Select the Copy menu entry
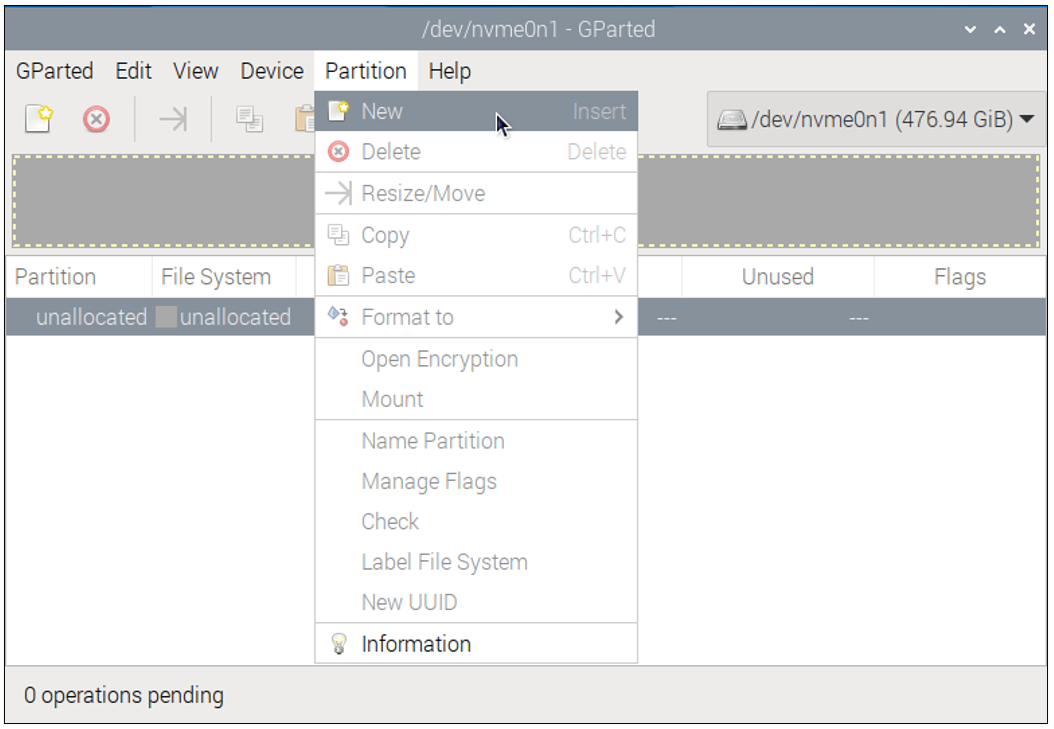The width and height of the screenshot is (1054, 729). pyautogui.click(x=476, y=235)
